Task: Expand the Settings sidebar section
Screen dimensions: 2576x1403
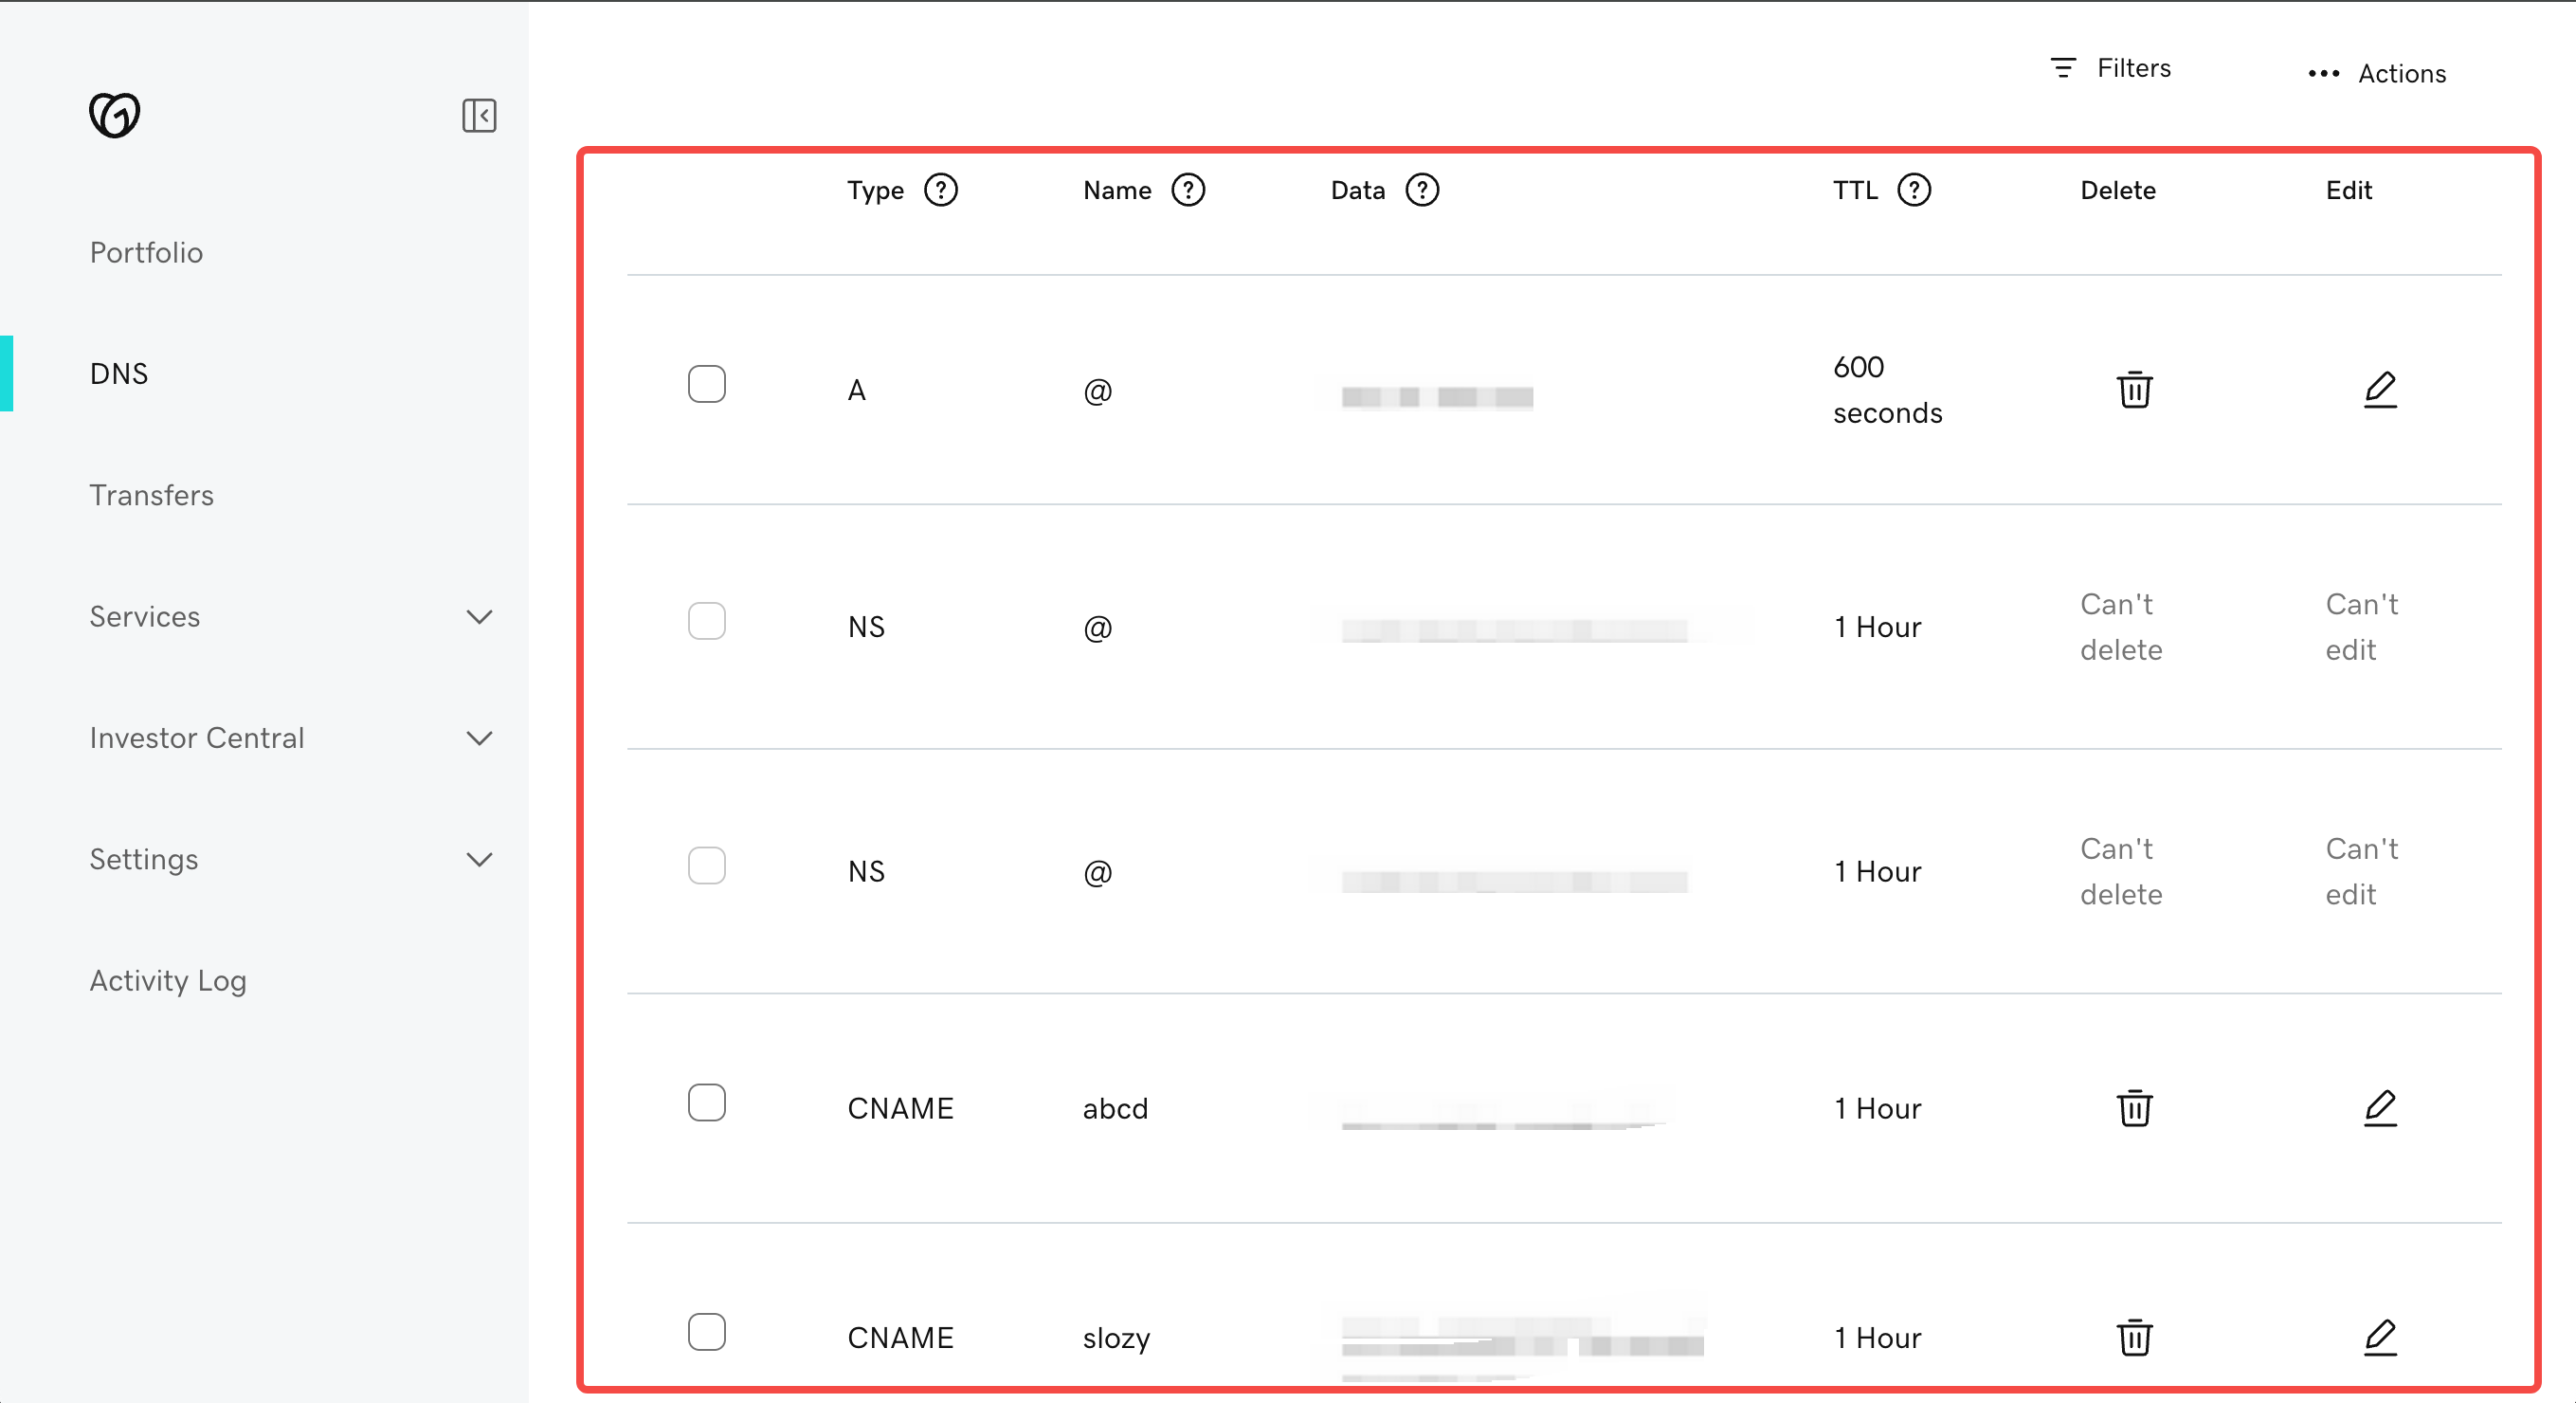Action: [479, 859]
